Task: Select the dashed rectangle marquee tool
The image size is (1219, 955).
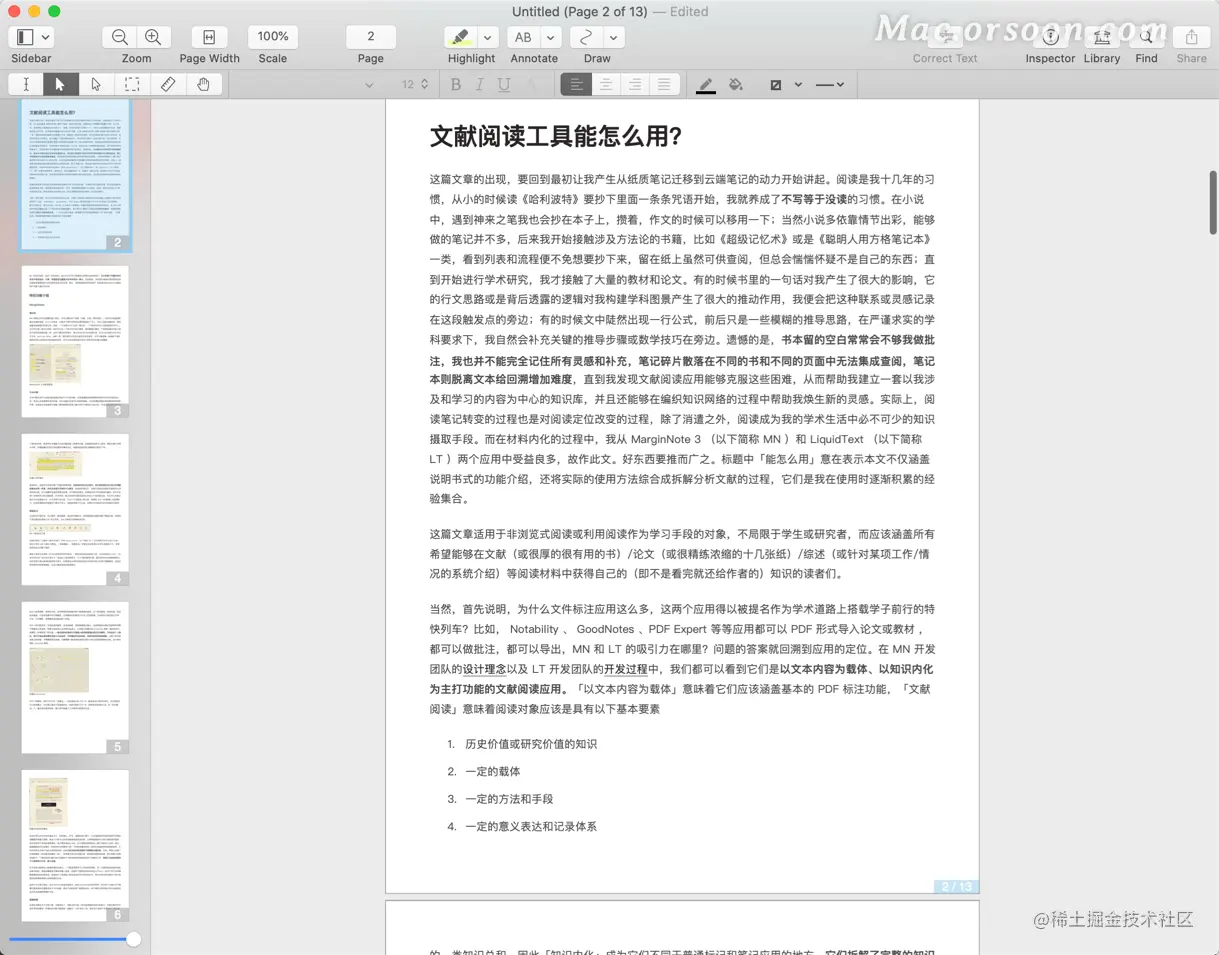Action: click(132, 85)
